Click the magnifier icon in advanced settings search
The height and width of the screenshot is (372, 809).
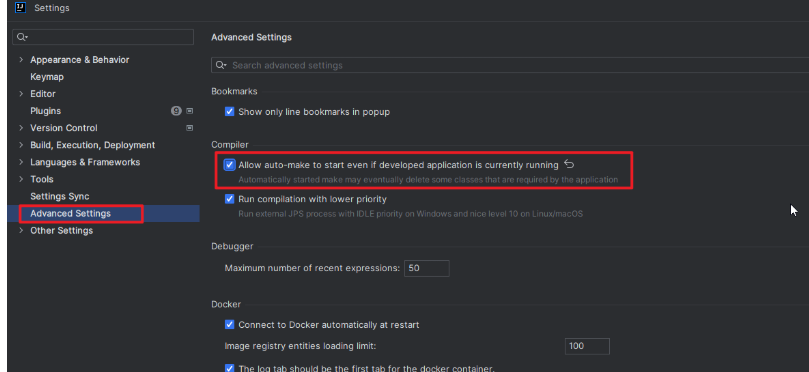(x=221, y=65)
